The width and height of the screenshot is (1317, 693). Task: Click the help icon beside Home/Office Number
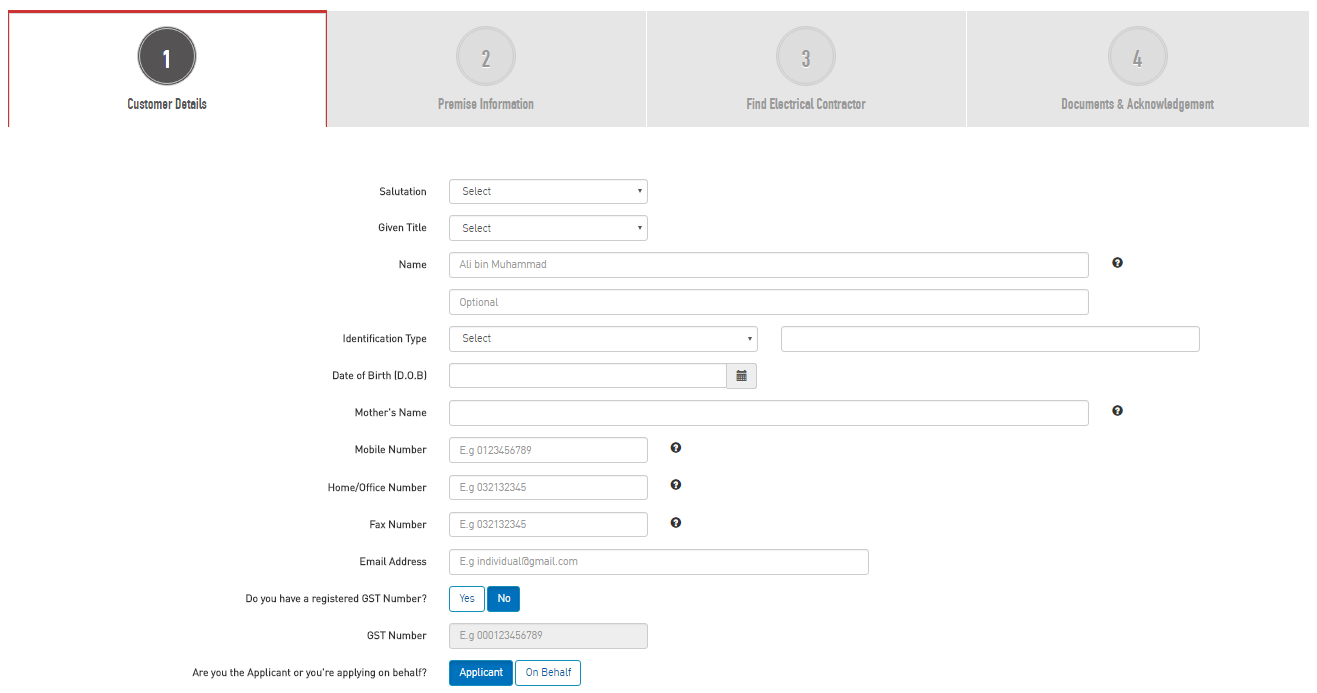coord(676,485)
